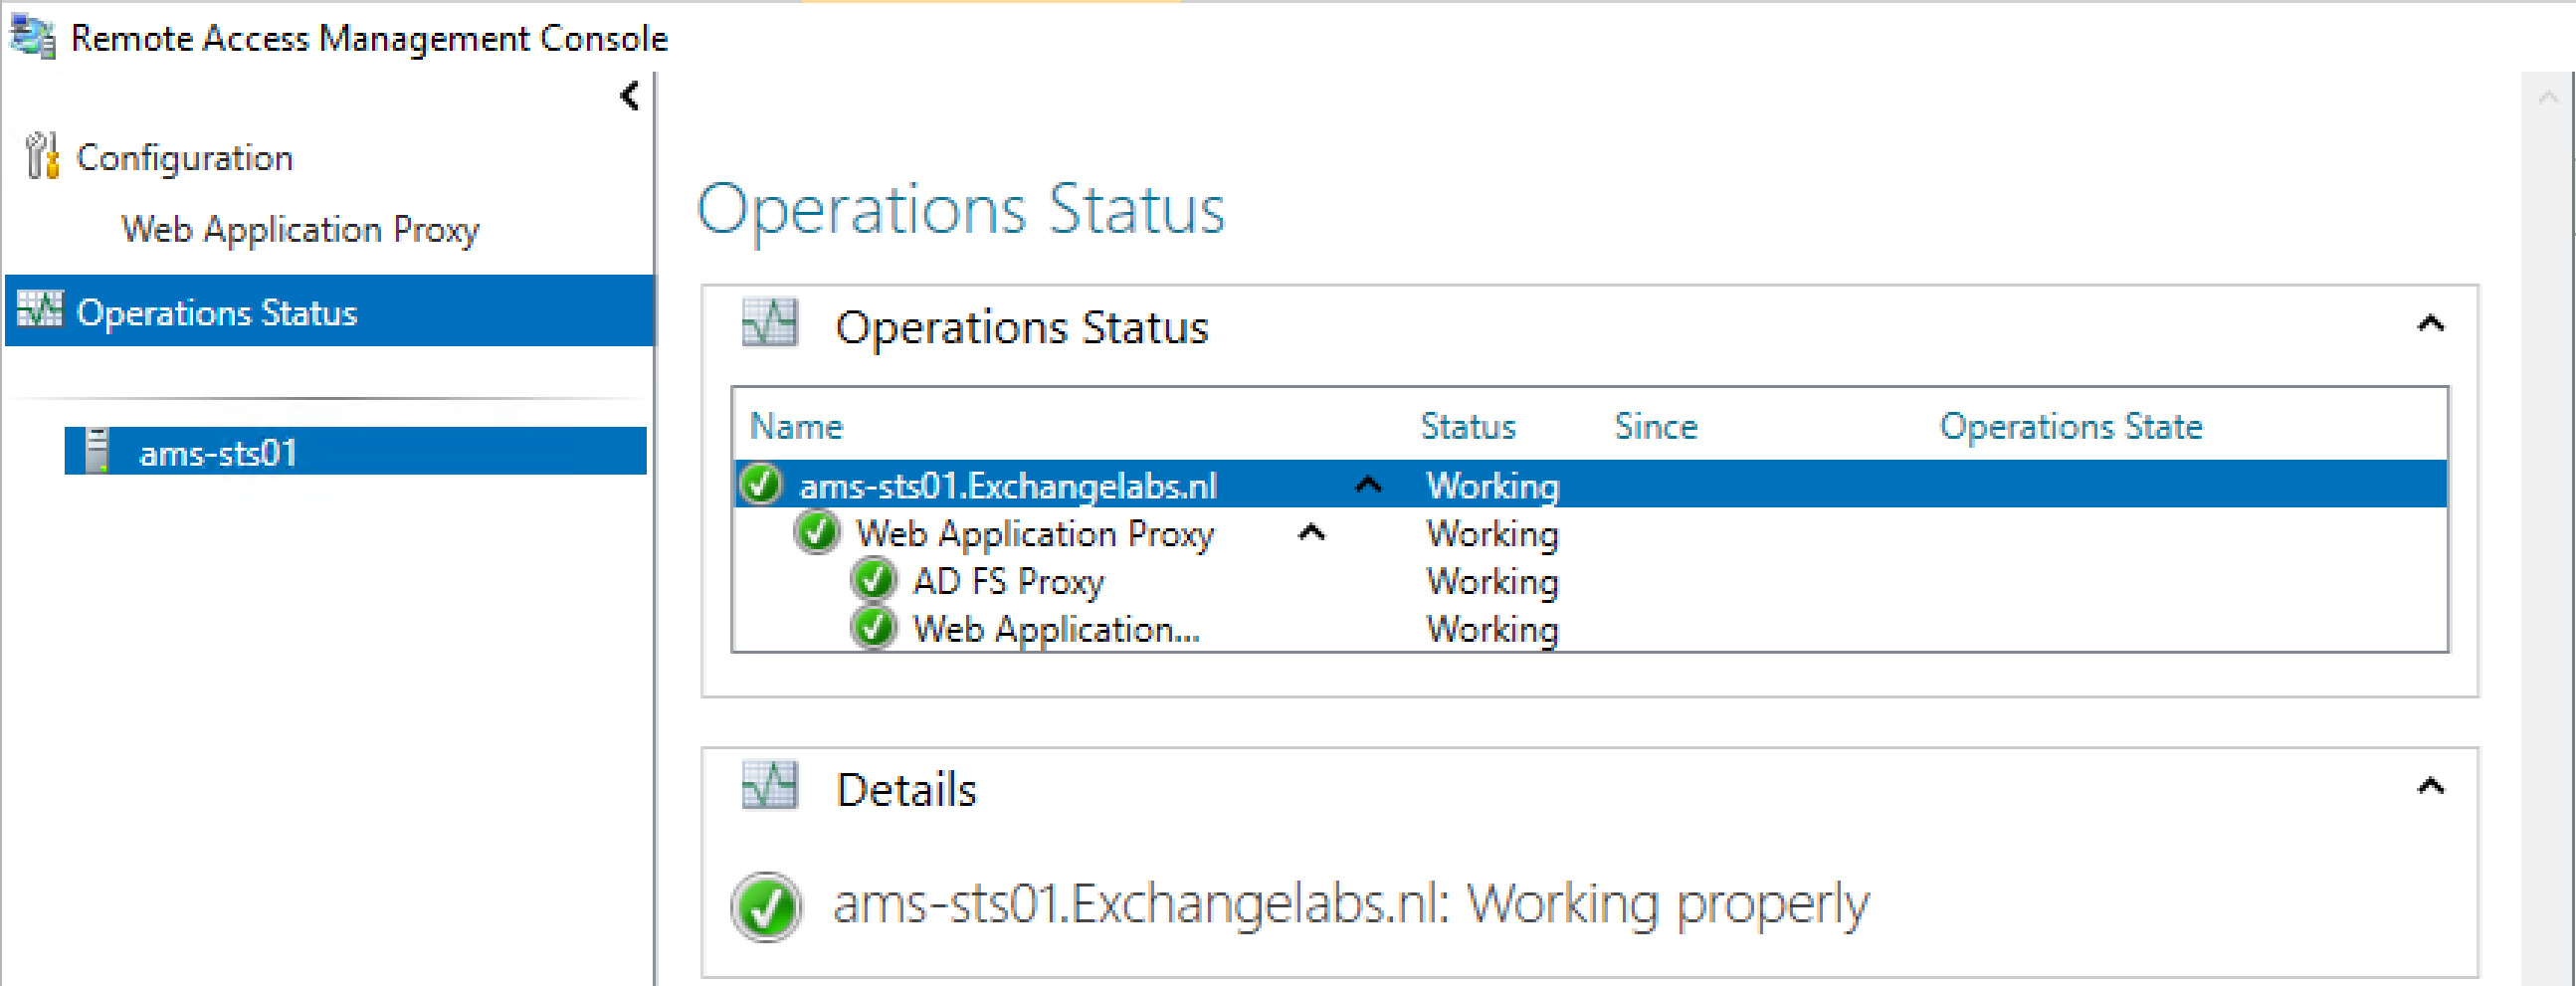Viewport: 2576px width, 986px height.
Task: Select the ams-sts01 server in sidebar
Action: (218, 453)
